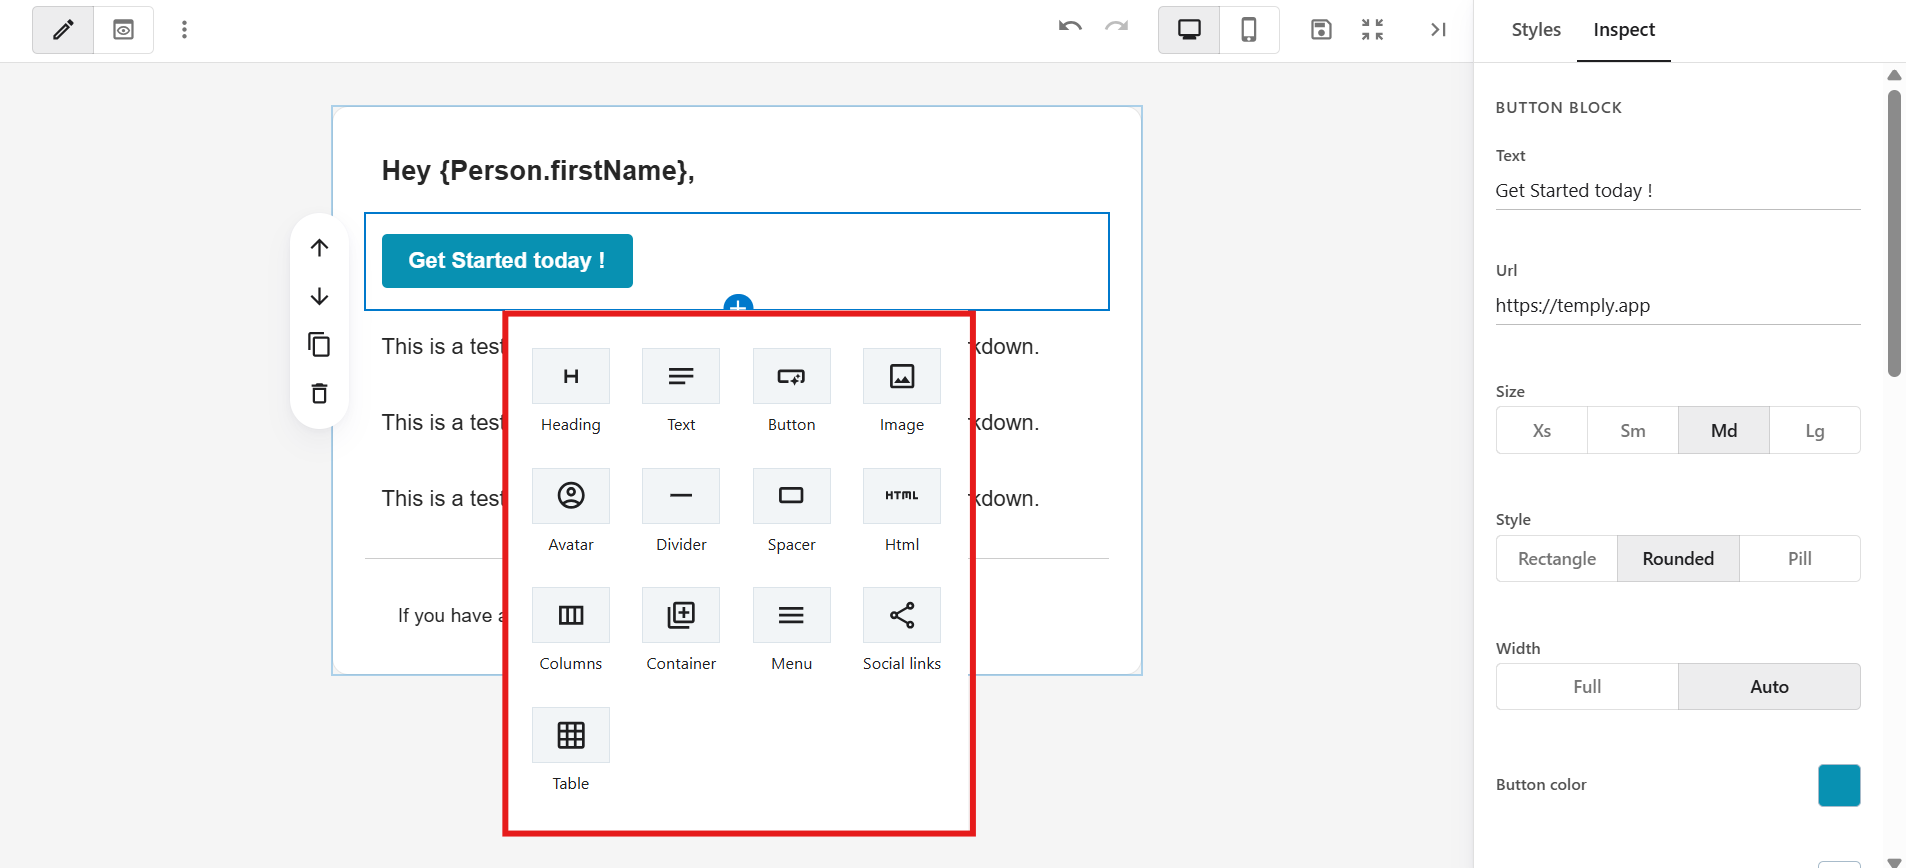Move the block down with the arrow
The image size is (1906, 868).
pos(319,296)
